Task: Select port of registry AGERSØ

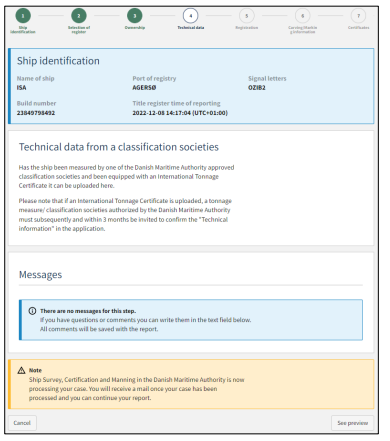Action: (x=144, y=88)
